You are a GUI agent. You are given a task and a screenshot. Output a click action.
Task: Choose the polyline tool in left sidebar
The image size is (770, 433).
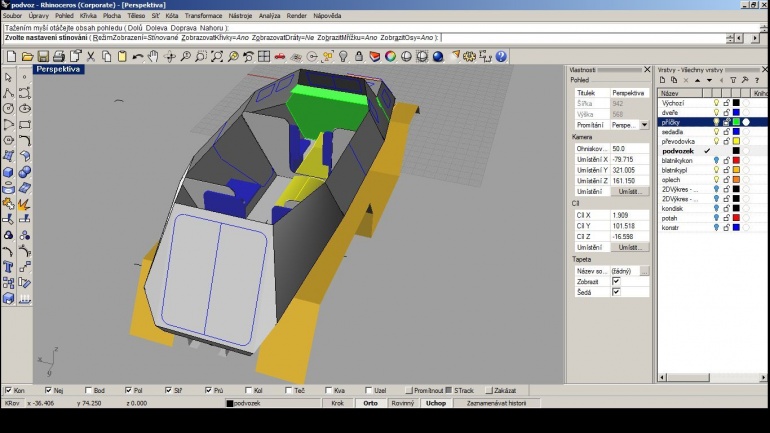pos(8,93)
